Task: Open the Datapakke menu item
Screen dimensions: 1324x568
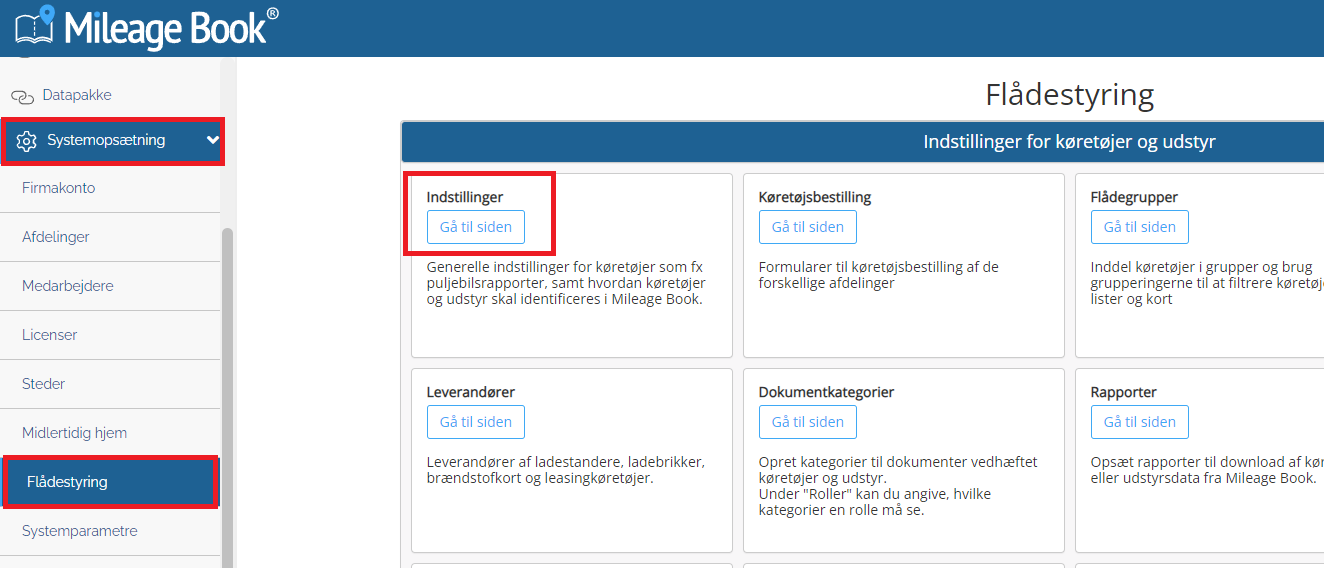Action: [77, 95]
